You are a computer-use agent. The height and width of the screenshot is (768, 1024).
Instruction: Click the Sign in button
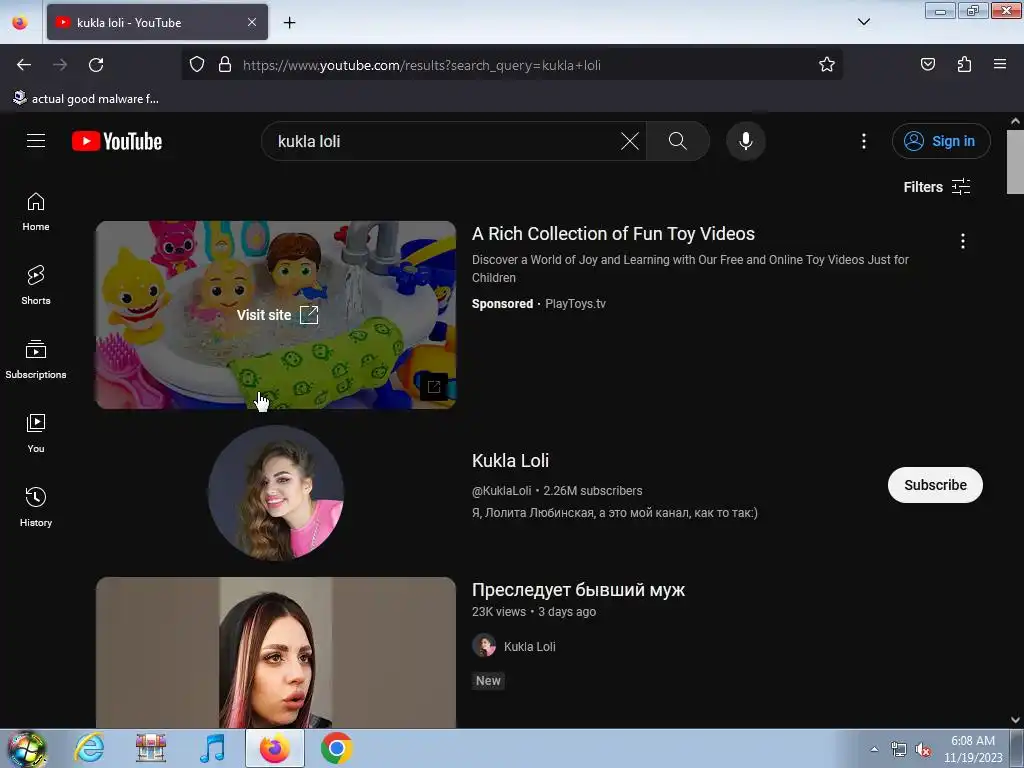[941, 141]
